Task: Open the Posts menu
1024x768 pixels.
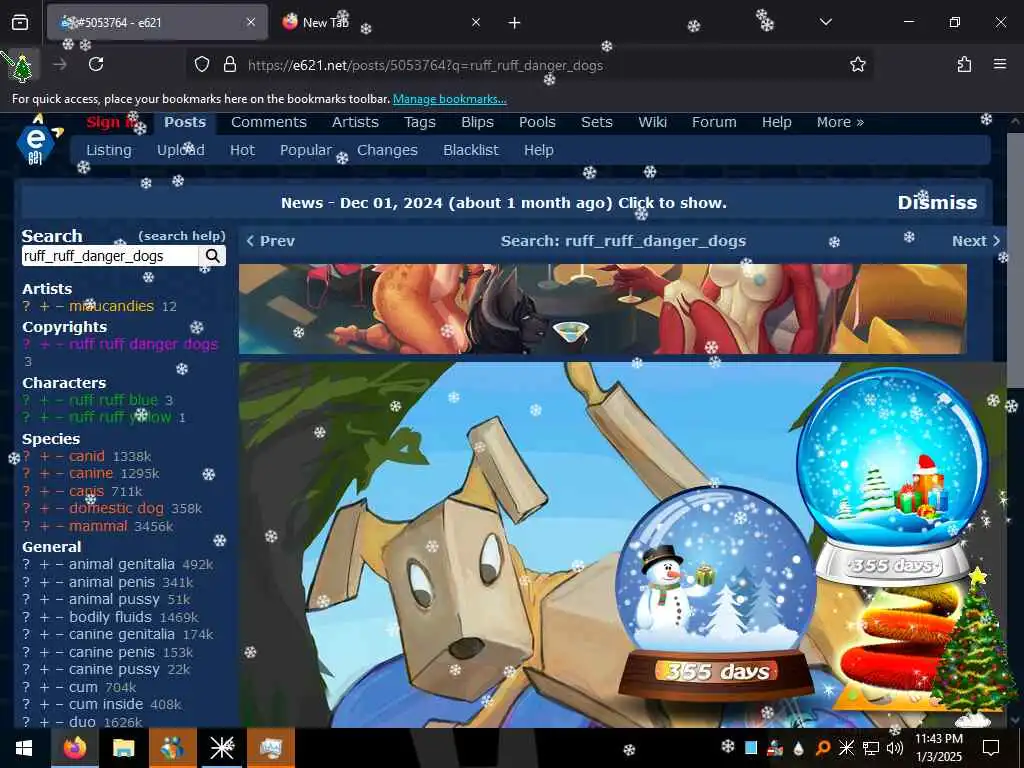Action: 185,122
